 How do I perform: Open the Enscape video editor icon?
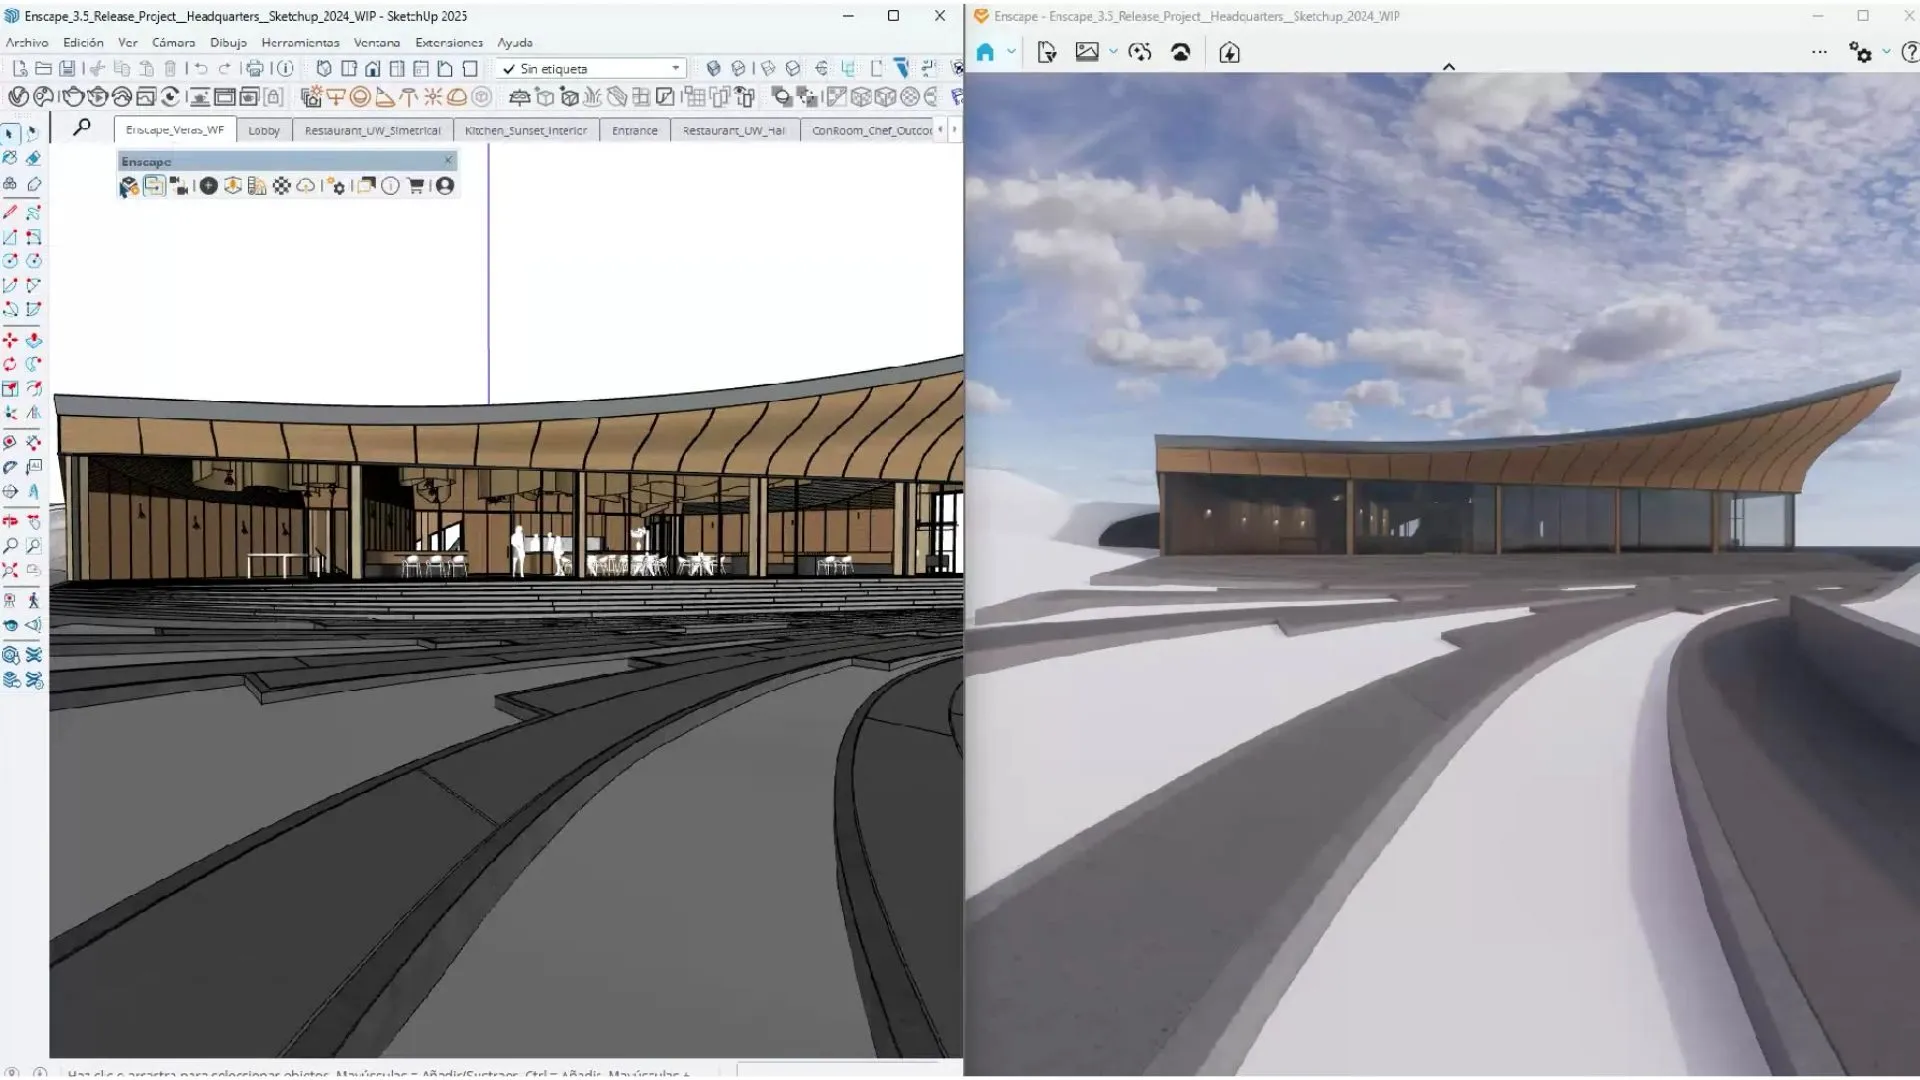(181, 186)
